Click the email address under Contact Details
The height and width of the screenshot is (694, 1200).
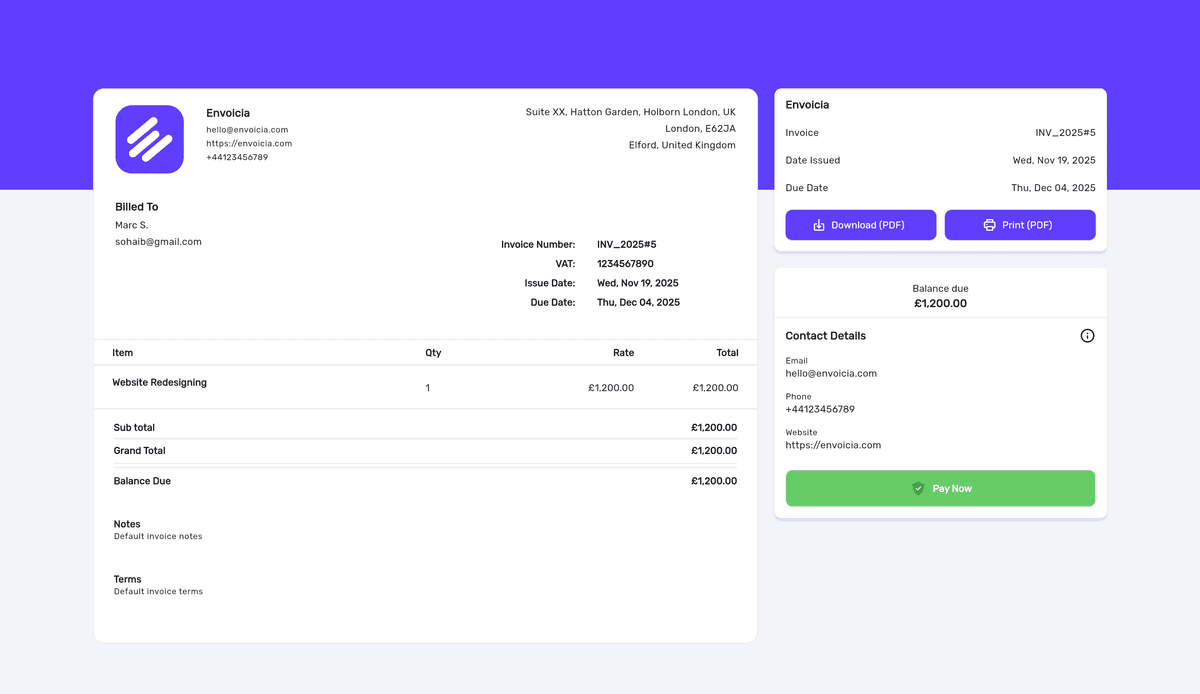pos(832,372)
